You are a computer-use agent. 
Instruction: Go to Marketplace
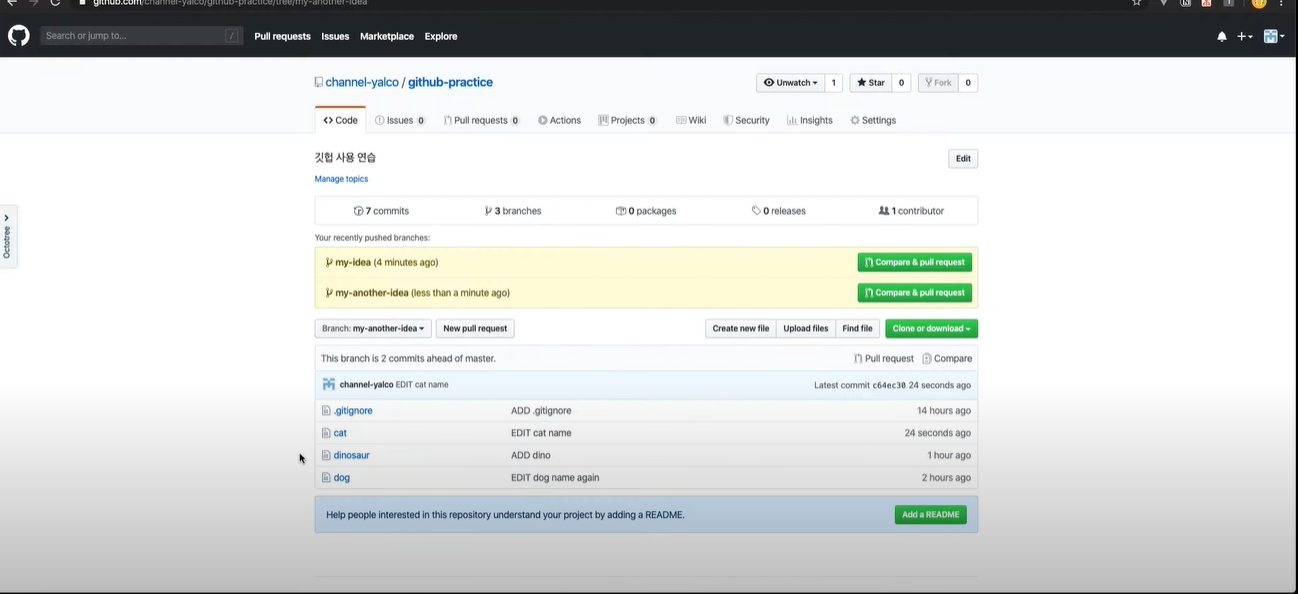(x=387, y=37)
